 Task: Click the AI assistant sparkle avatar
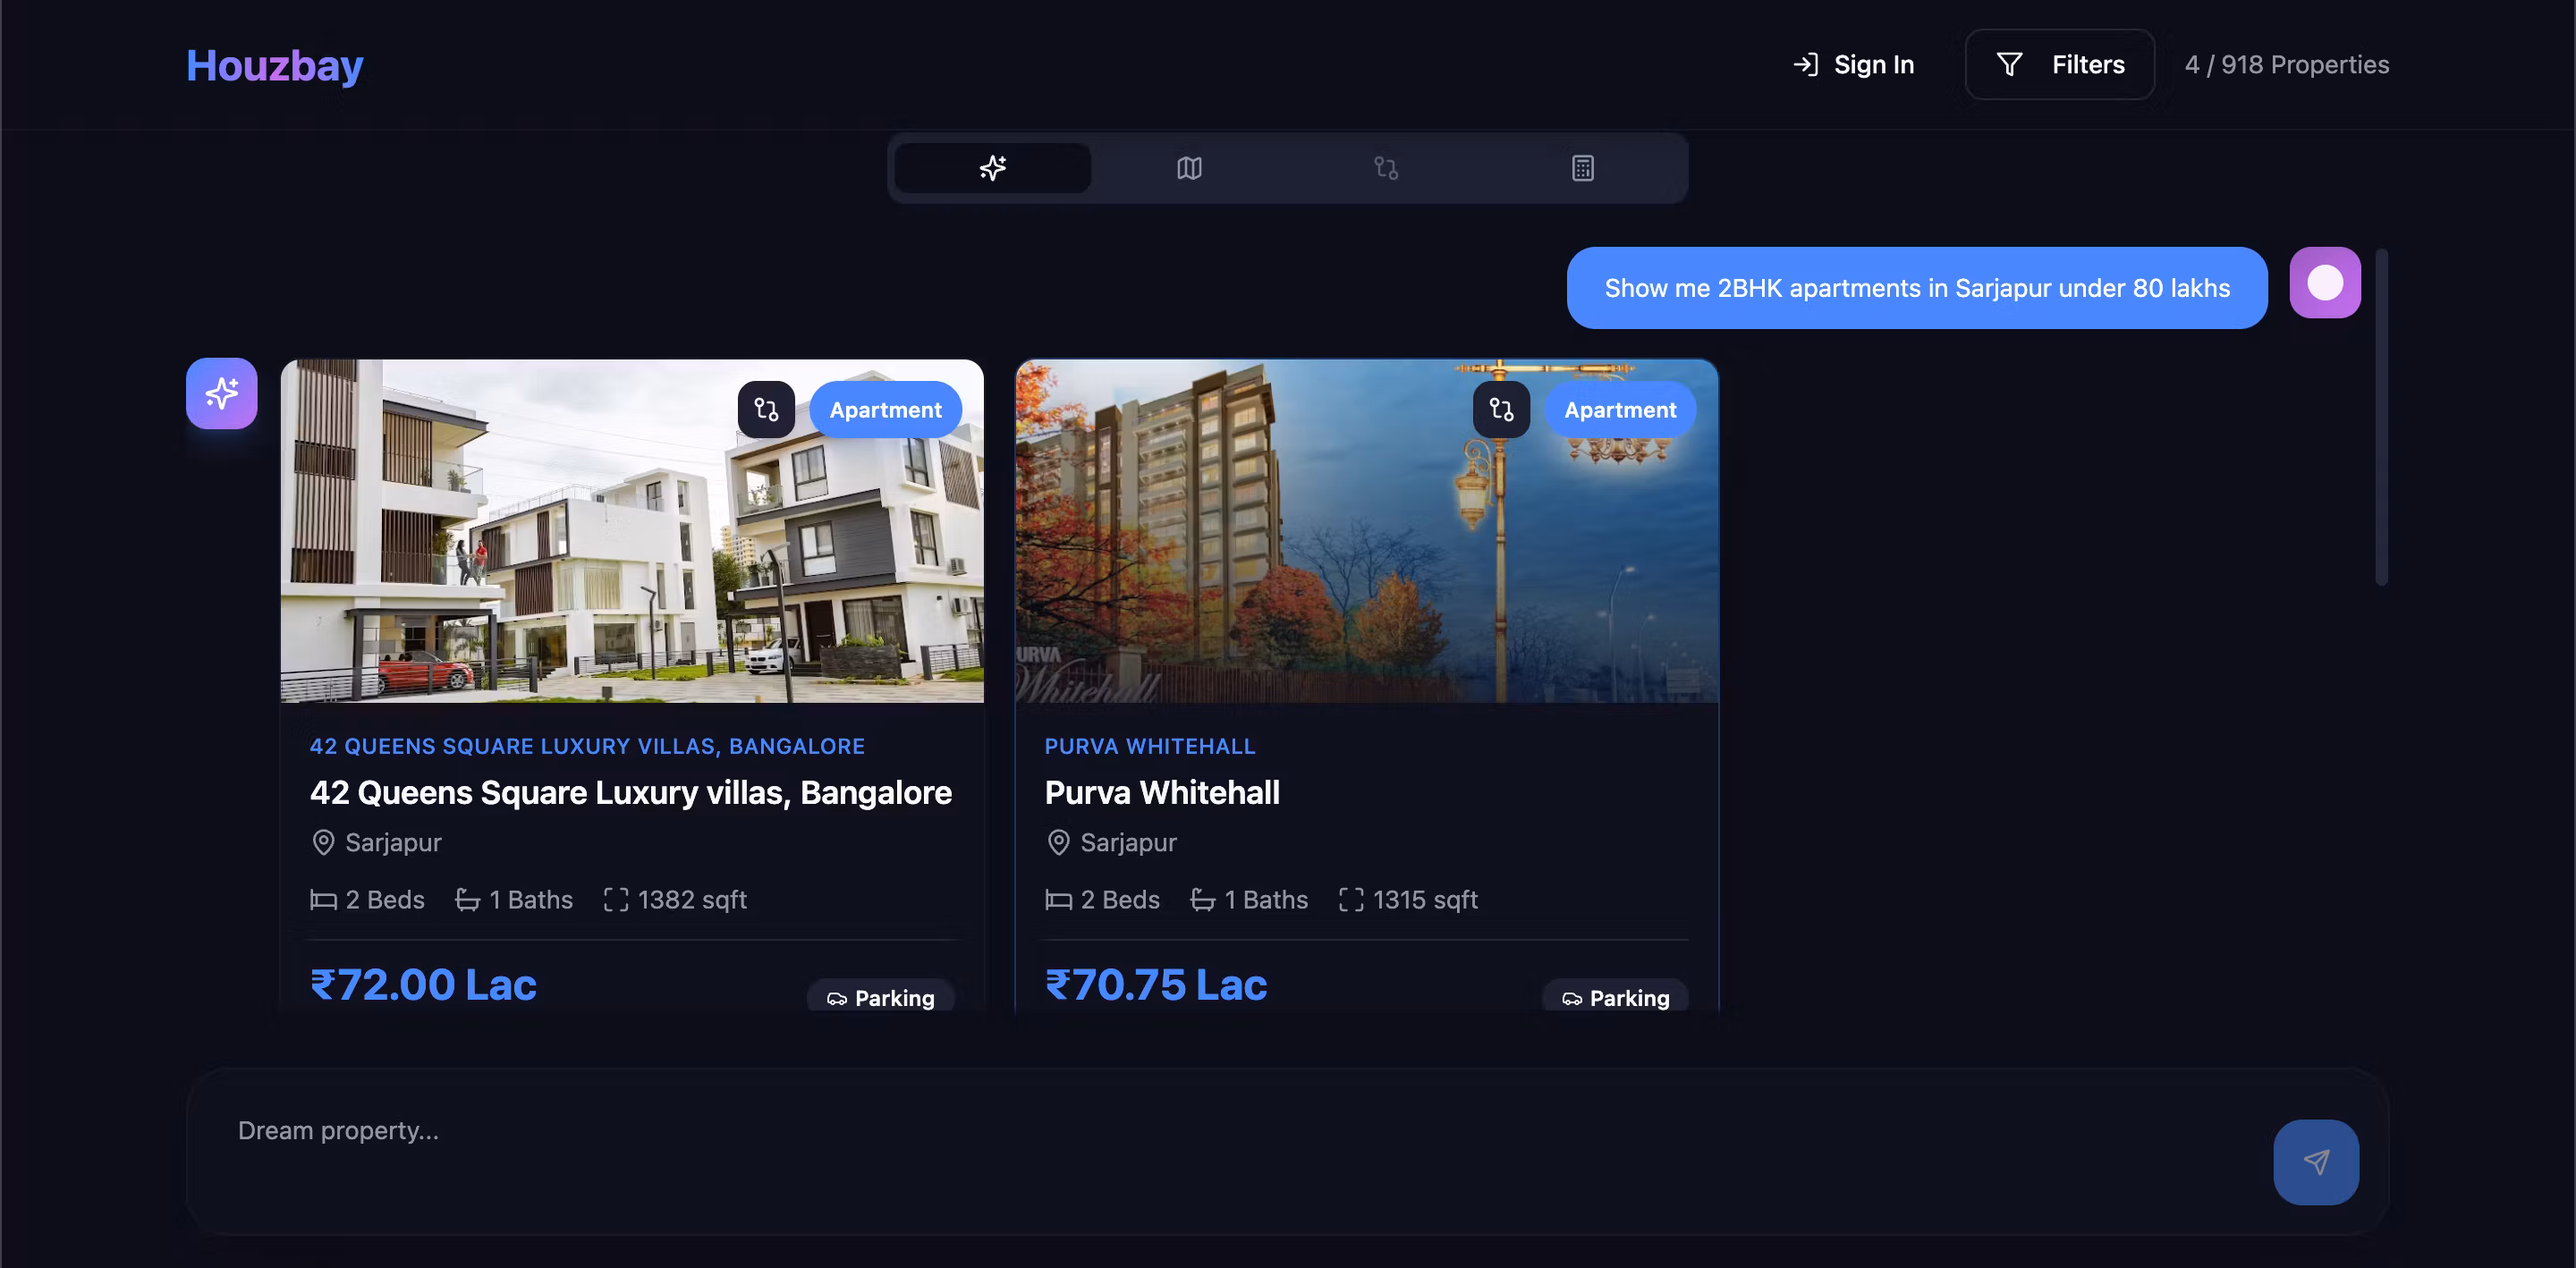[x=222, y=394]
